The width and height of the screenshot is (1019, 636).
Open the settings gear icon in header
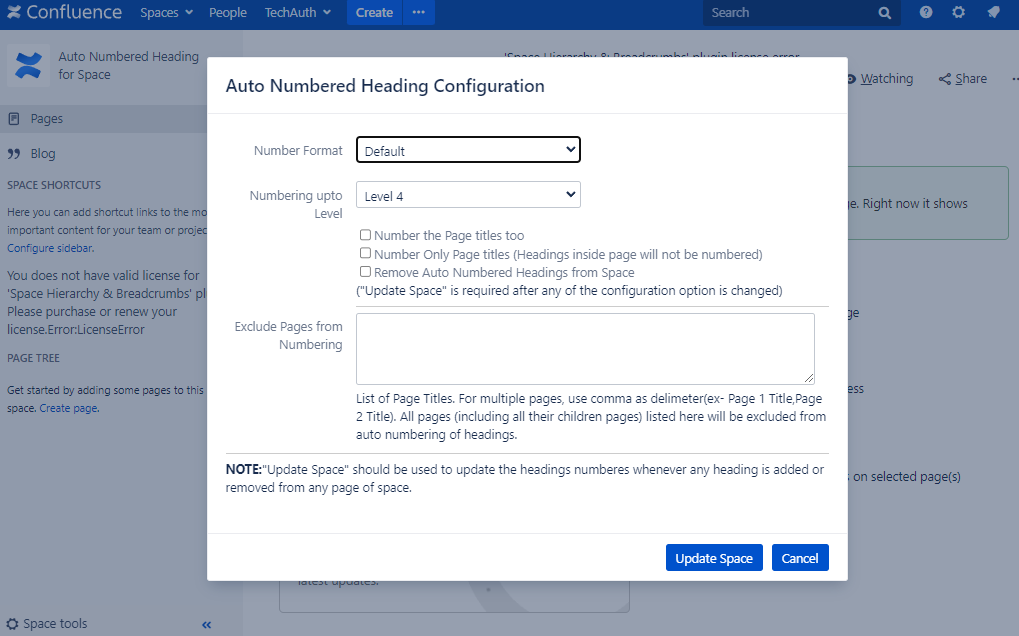[x=959, y=12]
